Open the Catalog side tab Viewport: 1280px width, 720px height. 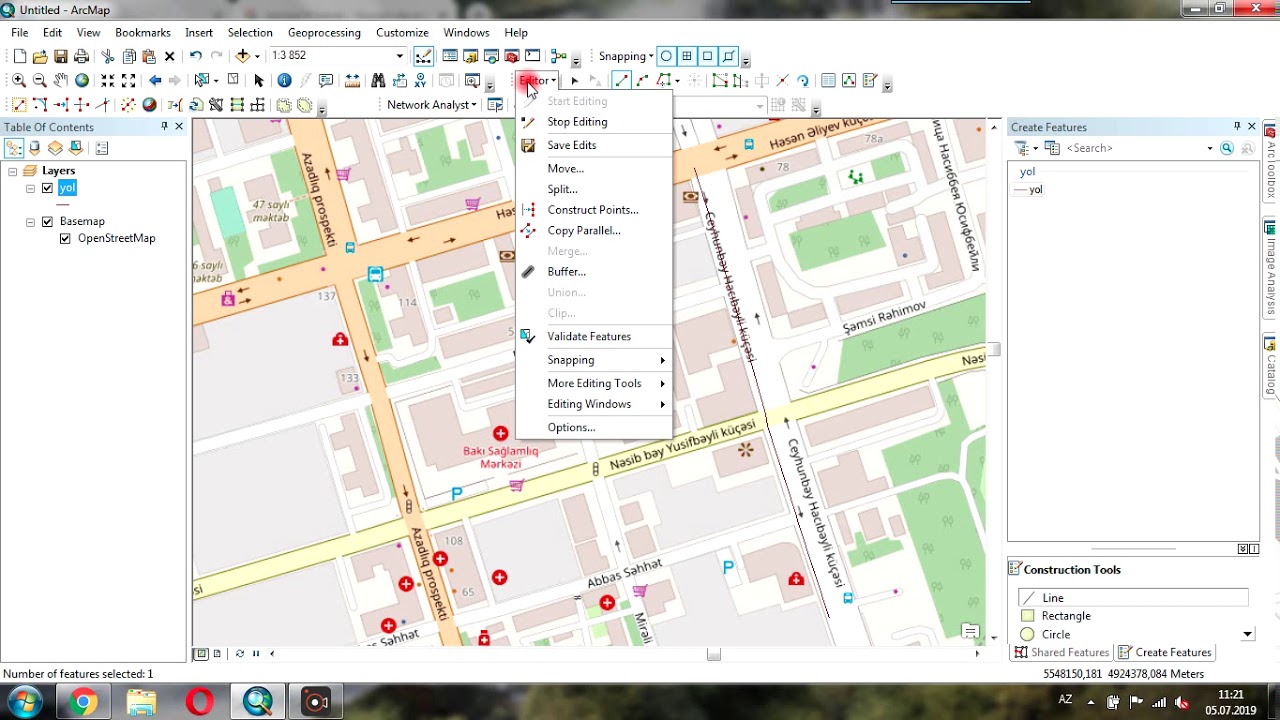[x=1271, y=366]
